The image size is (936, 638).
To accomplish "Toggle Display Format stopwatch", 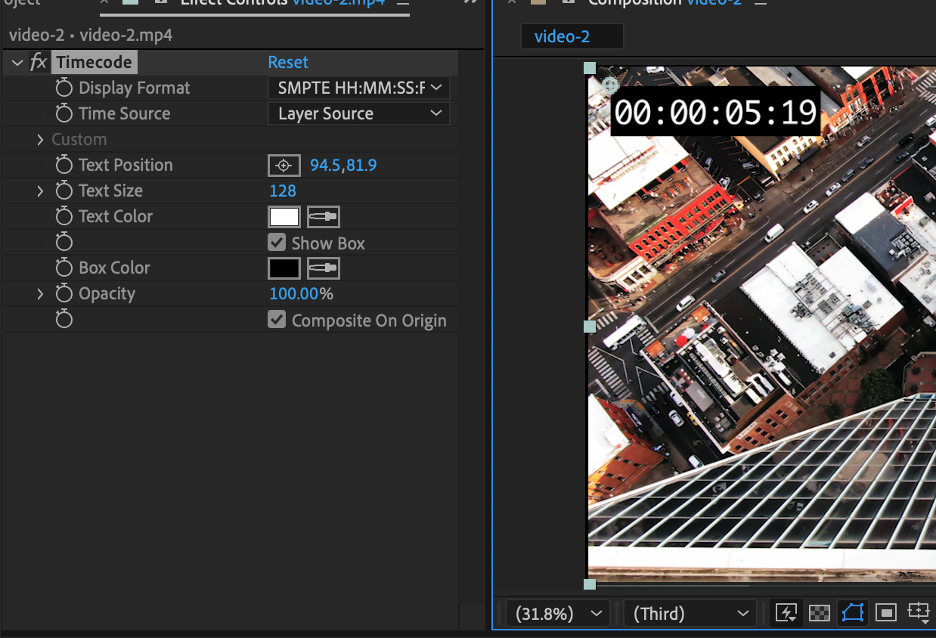I will [64, 88].
